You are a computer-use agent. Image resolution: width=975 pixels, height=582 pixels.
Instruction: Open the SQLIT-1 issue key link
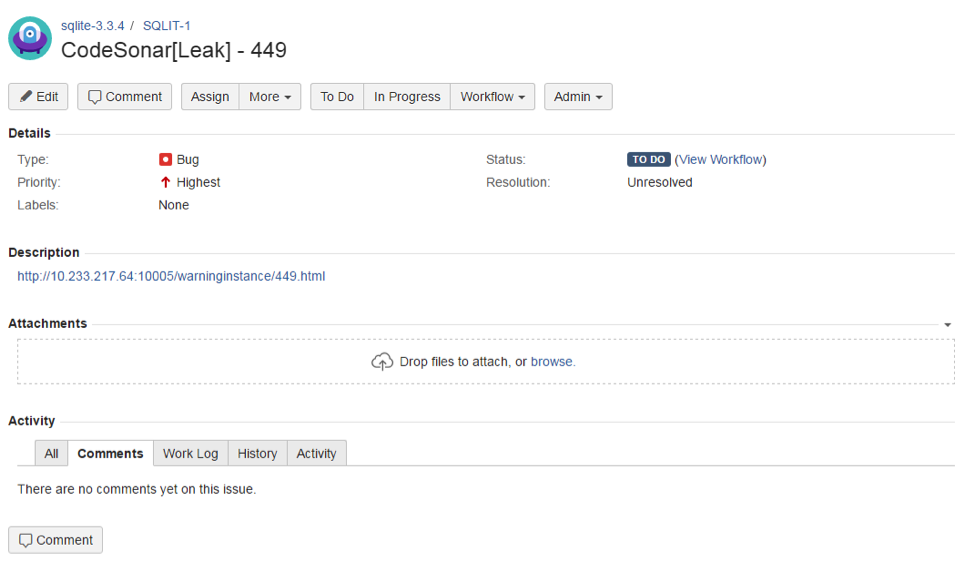[x=167, y=25]
